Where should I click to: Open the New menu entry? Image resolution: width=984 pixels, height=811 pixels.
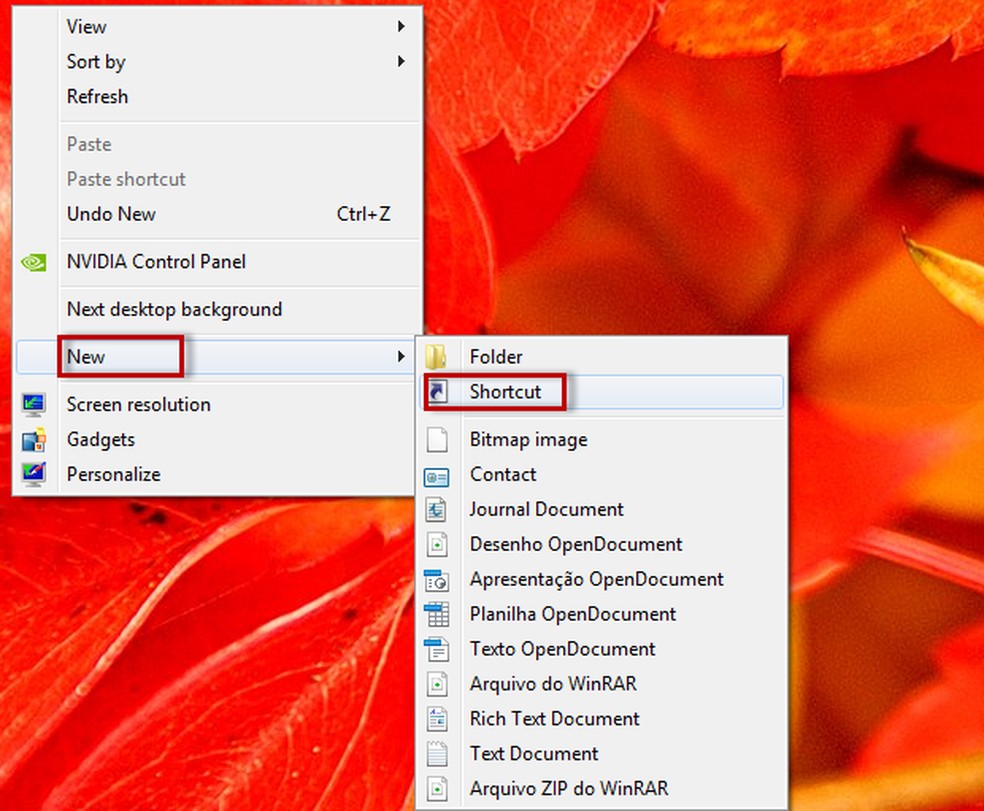point(217,357)
